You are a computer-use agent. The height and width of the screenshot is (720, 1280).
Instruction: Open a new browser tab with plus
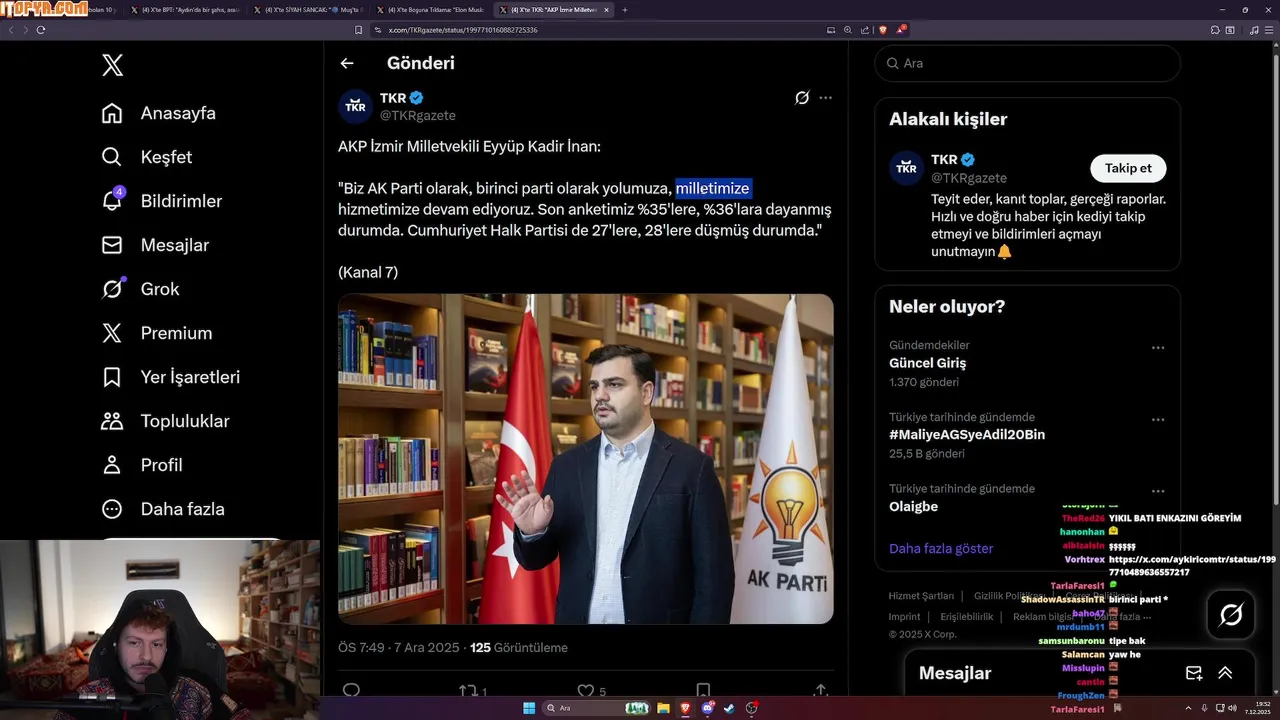[625, 10]
